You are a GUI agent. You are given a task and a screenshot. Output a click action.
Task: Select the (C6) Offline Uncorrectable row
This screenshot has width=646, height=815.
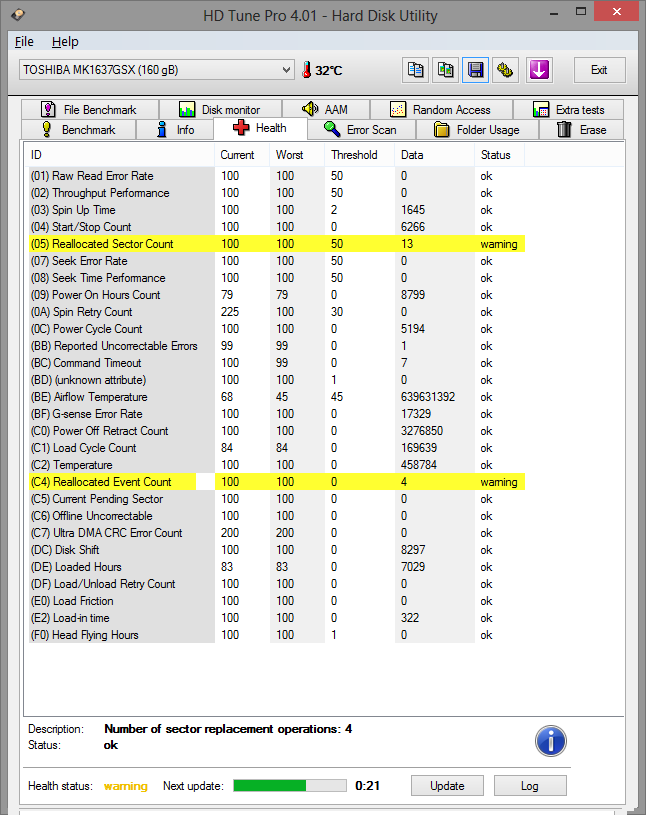[x=276, y=516]
